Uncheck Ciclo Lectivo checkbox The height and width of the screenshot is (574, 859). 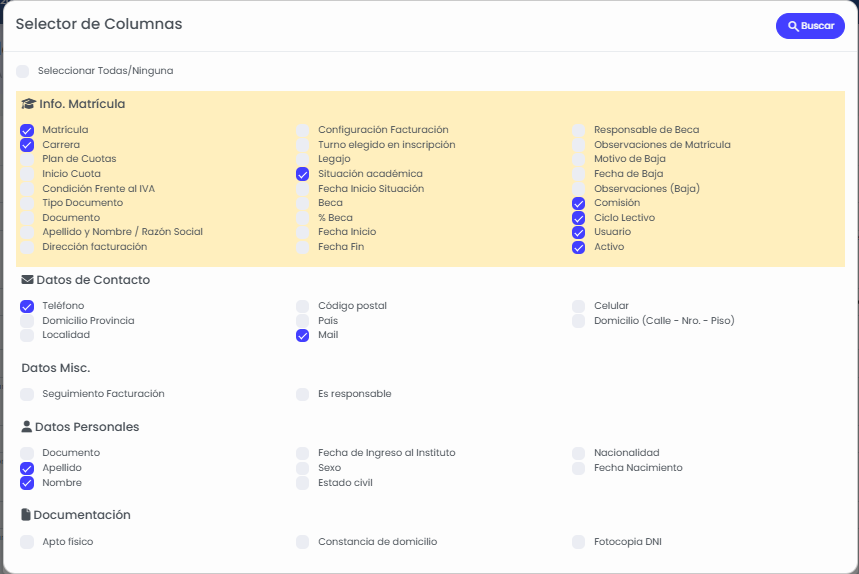[579, 218]
